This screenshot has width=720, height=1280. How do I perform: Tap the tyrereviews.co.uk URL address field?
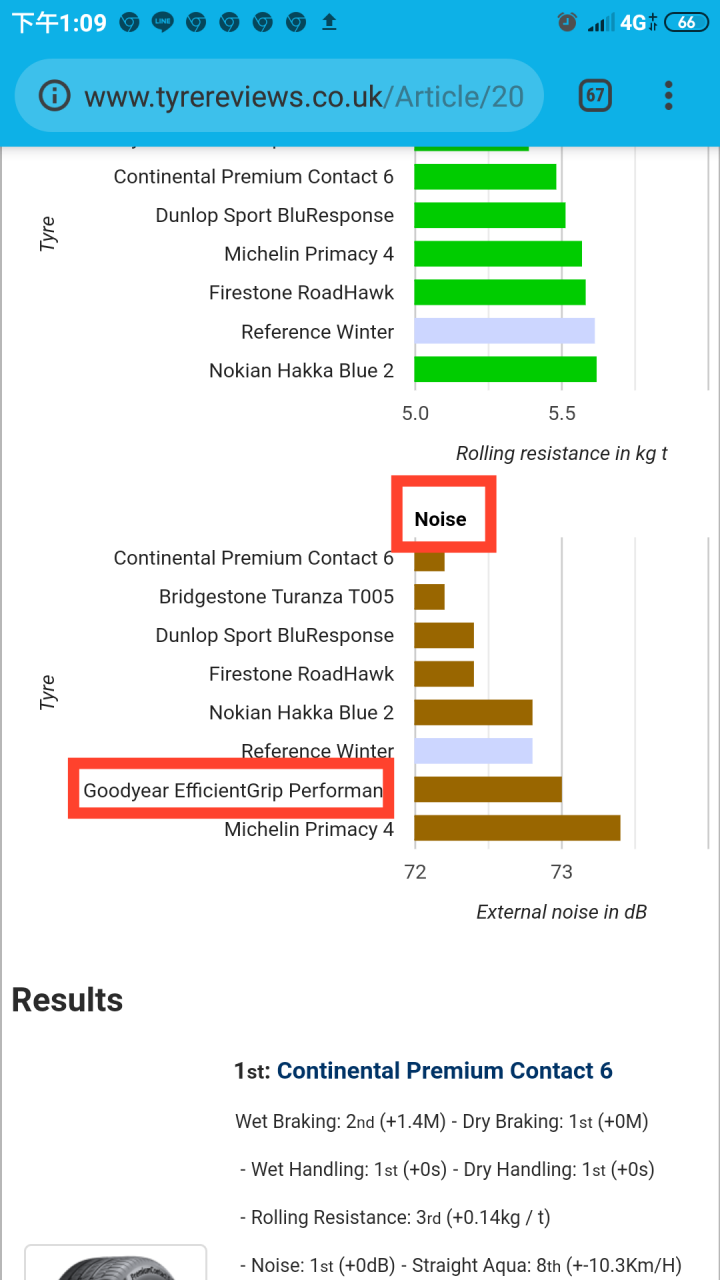tap(280, 96)
